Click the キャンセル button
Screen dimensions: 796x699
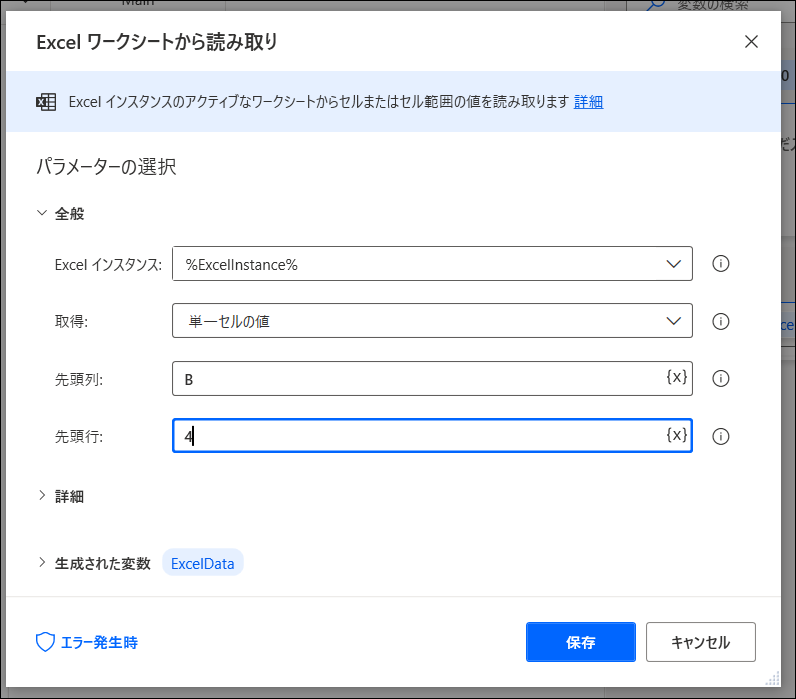[701, 642]
